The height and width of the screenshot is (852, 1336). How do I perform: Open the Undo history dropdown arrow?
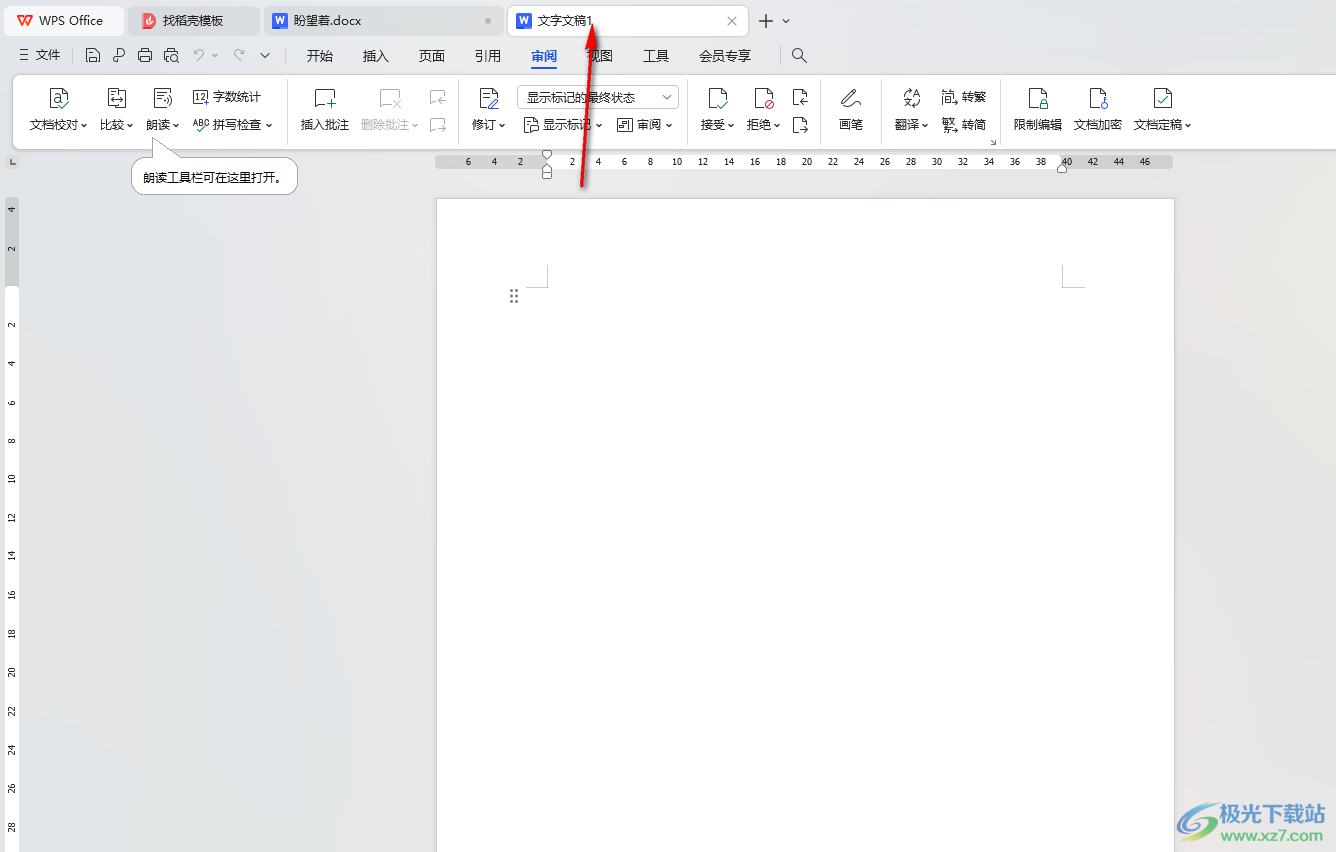click(x=214, y=56)
